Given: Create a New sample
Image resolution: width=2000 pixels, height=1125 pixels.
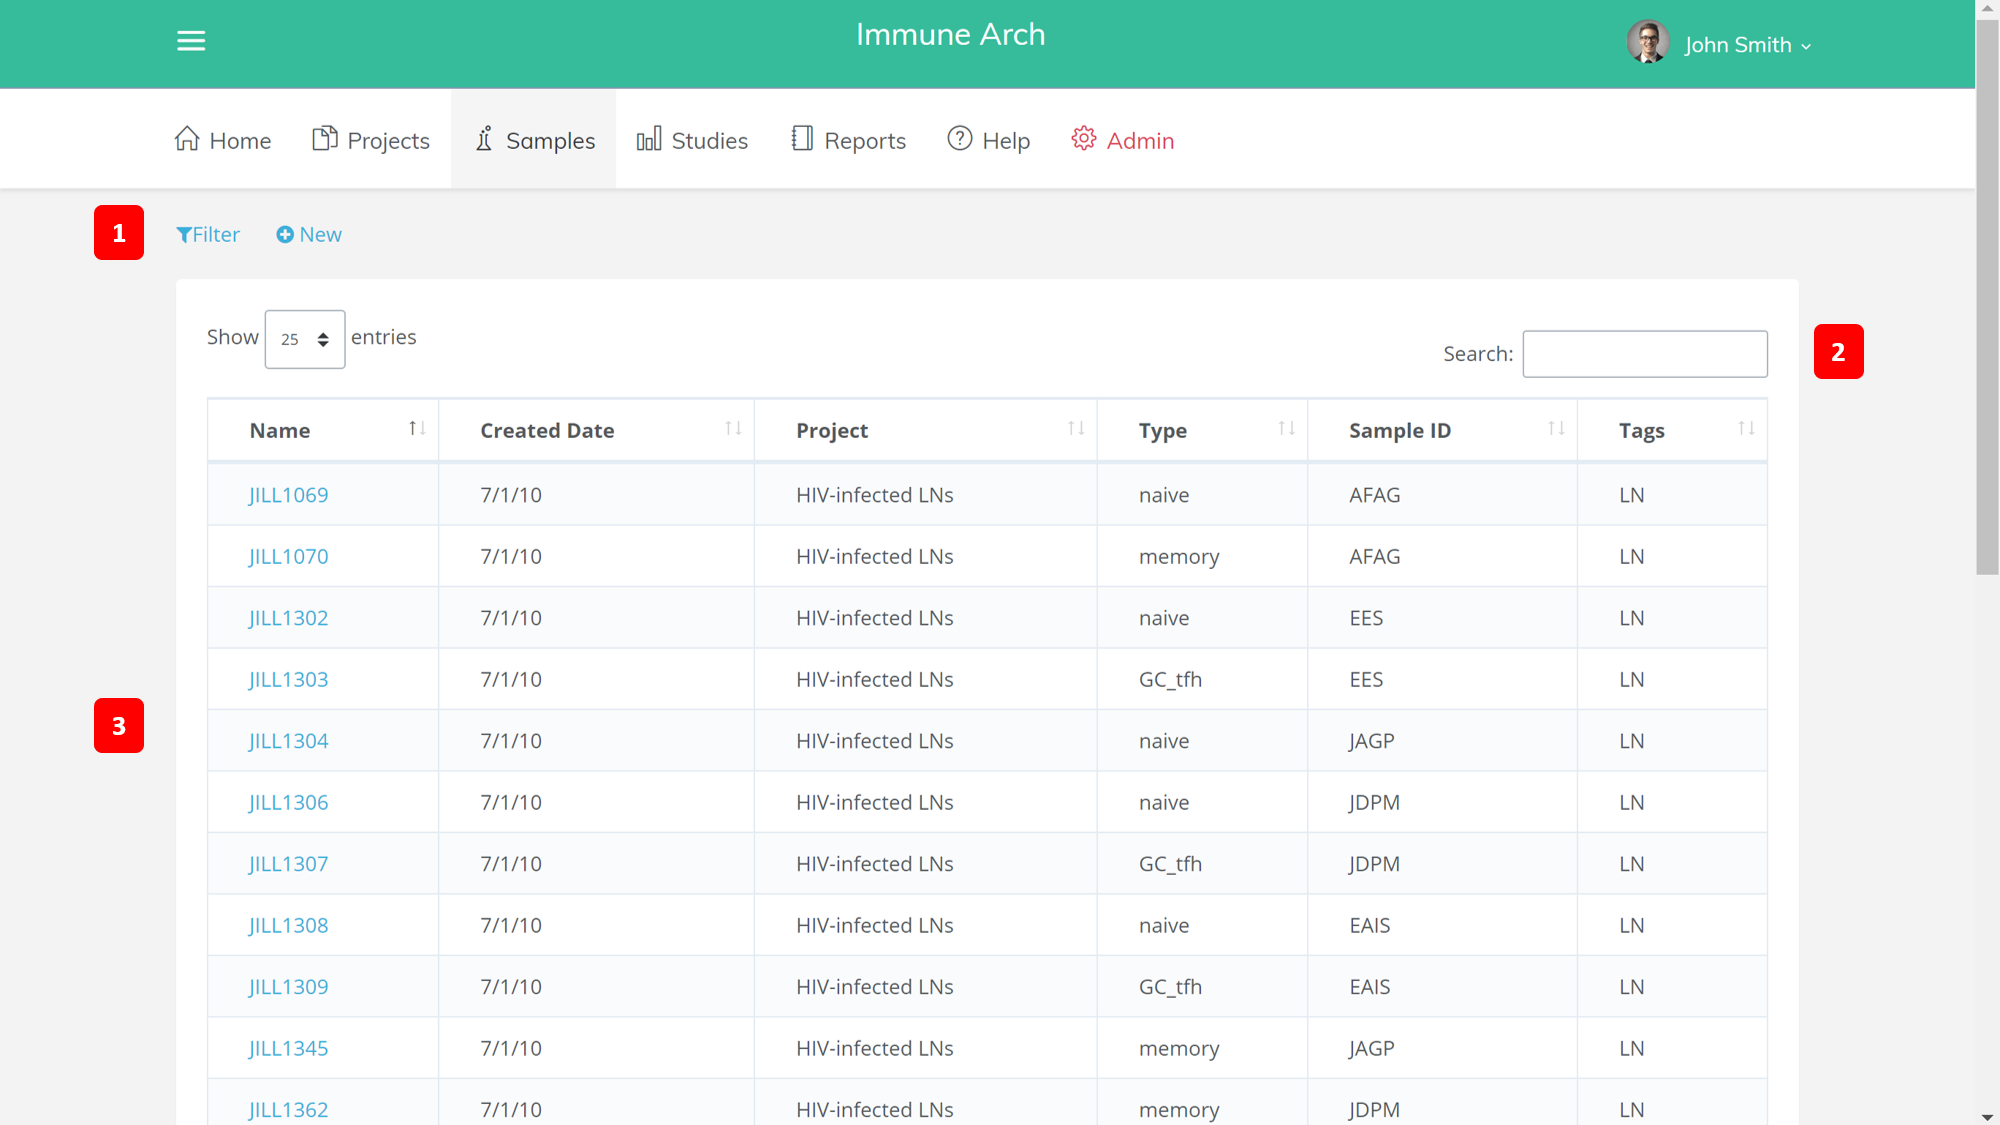Looking at the screenshot, I should click(309, 235).
